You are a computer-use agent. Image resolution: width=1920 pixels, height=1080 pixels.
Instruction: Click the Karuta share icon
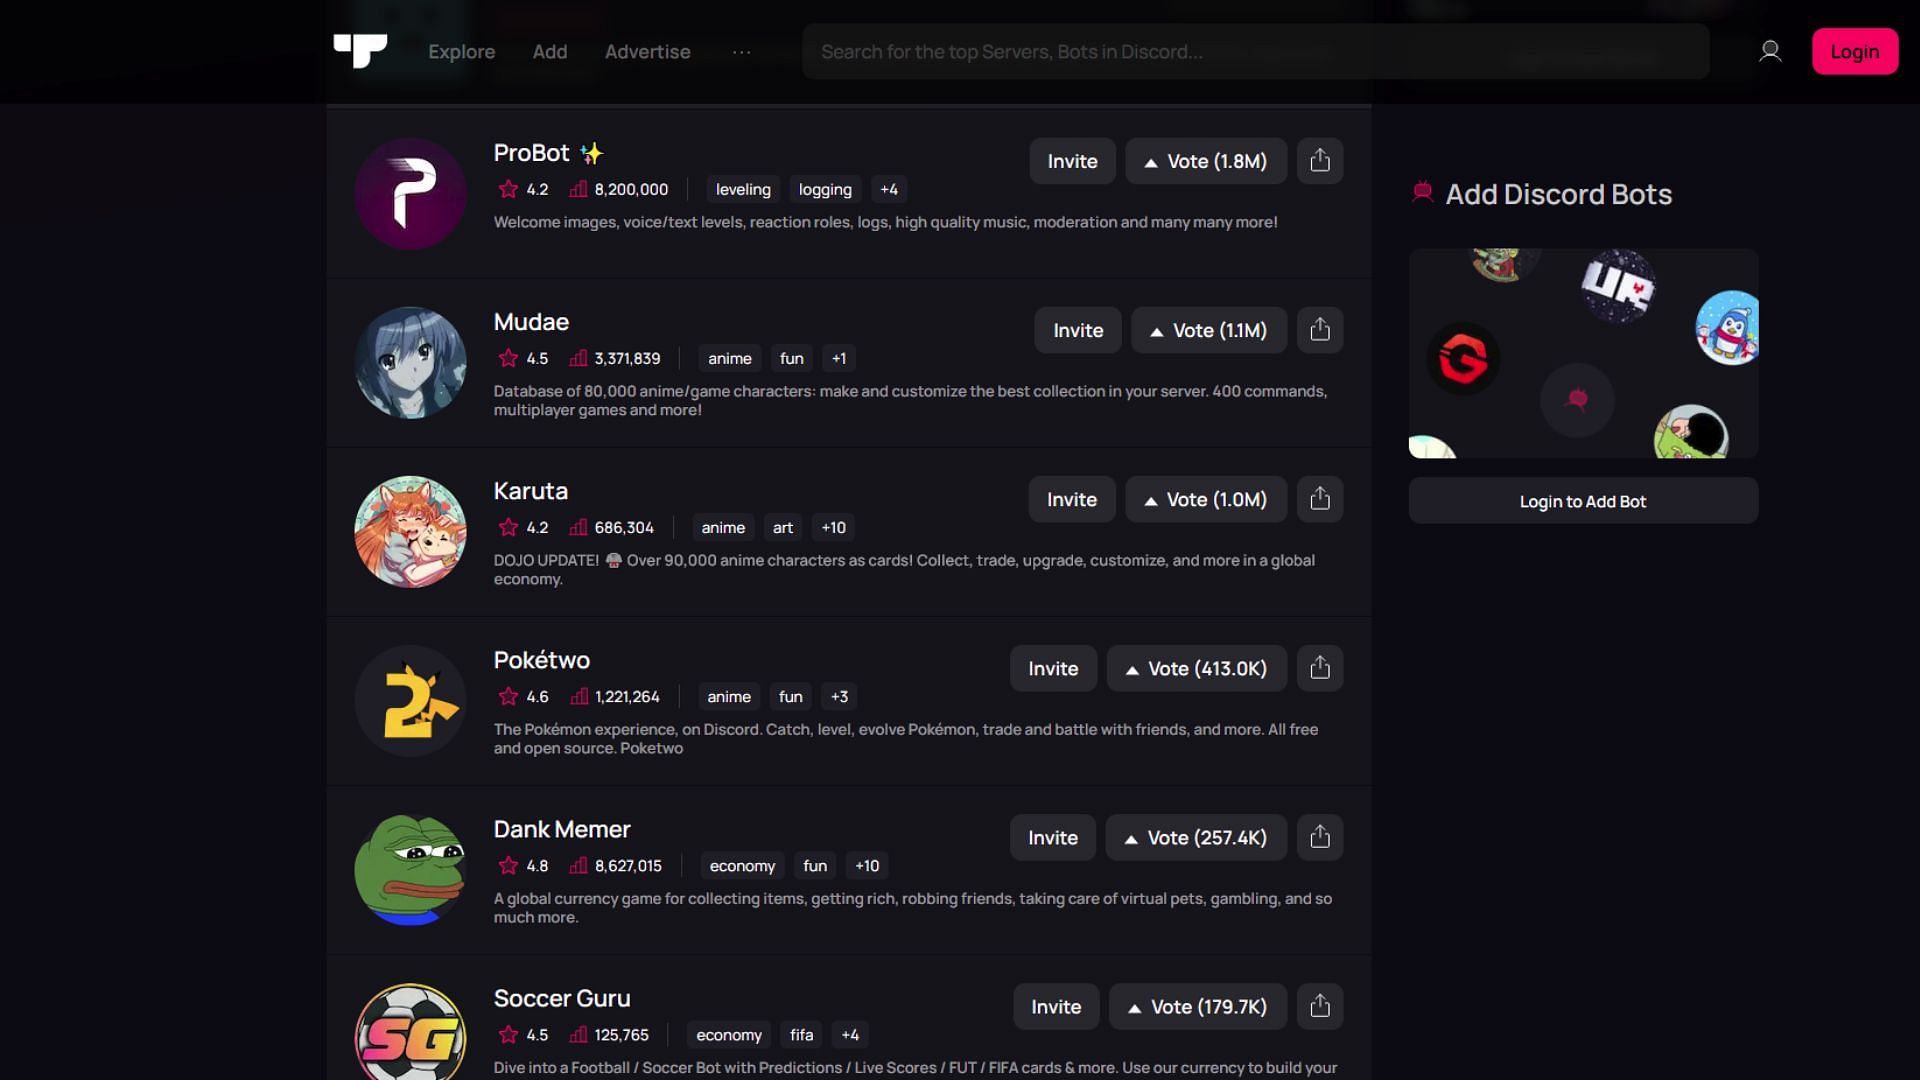[1320, 498]
